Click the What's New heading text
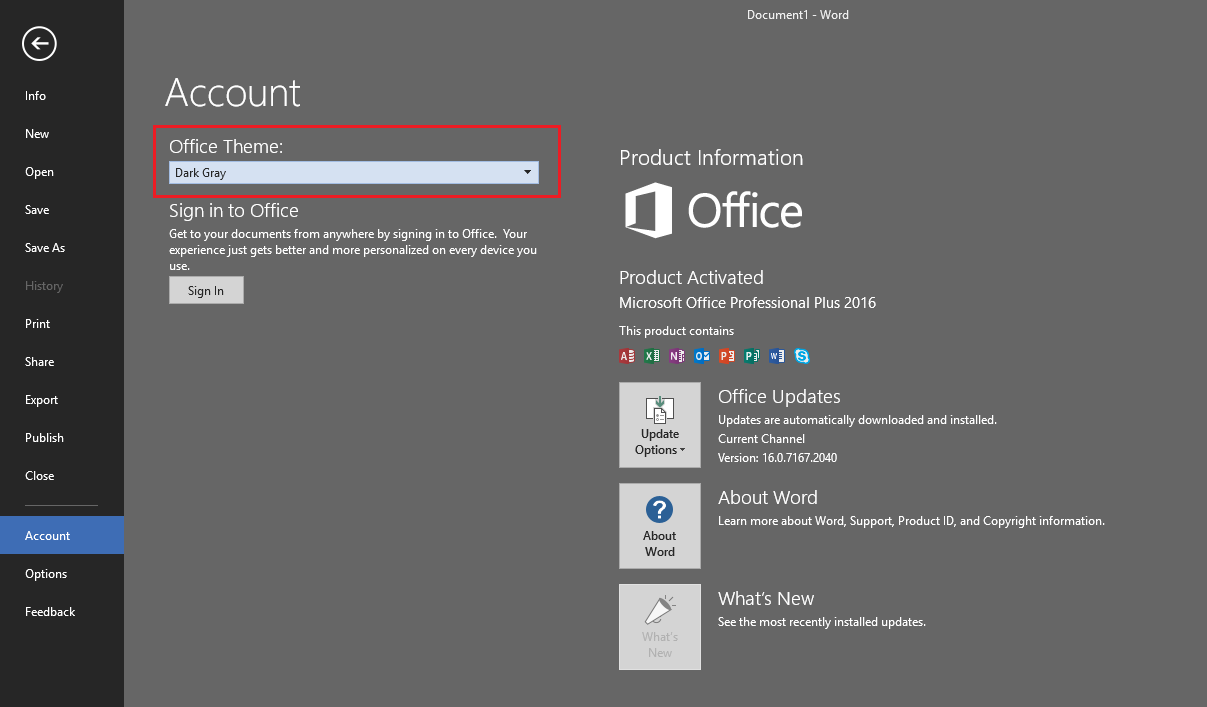1207x707 pixels. point(766,598)
